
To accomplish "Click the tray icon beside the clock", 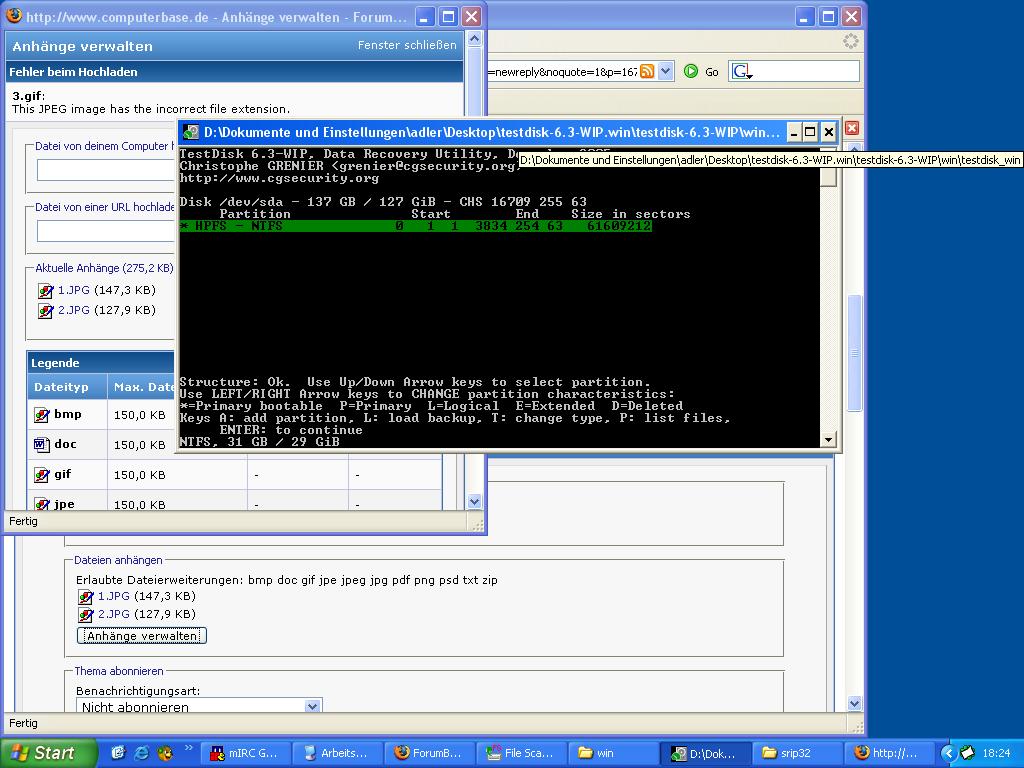I will coord(967,753).
